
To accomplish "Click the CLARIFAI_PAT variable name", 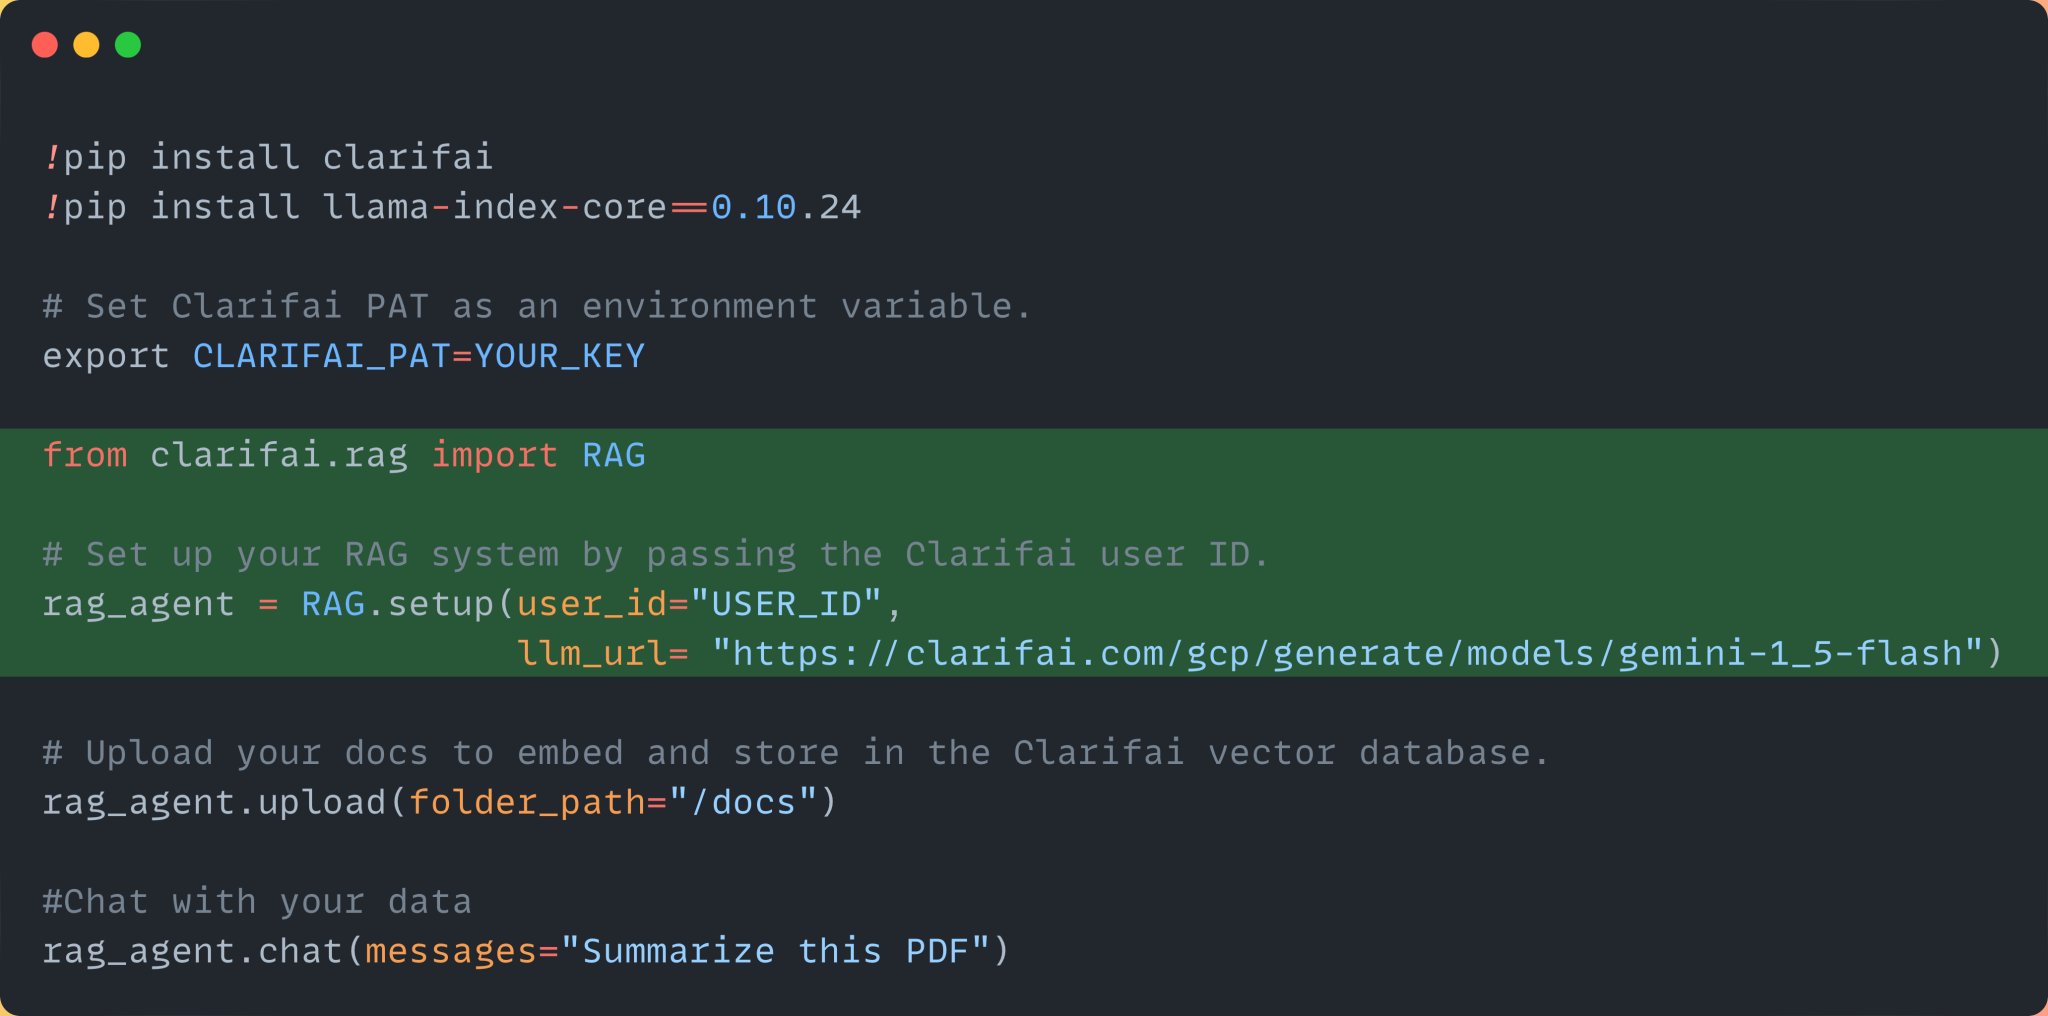I will point(322,356).
